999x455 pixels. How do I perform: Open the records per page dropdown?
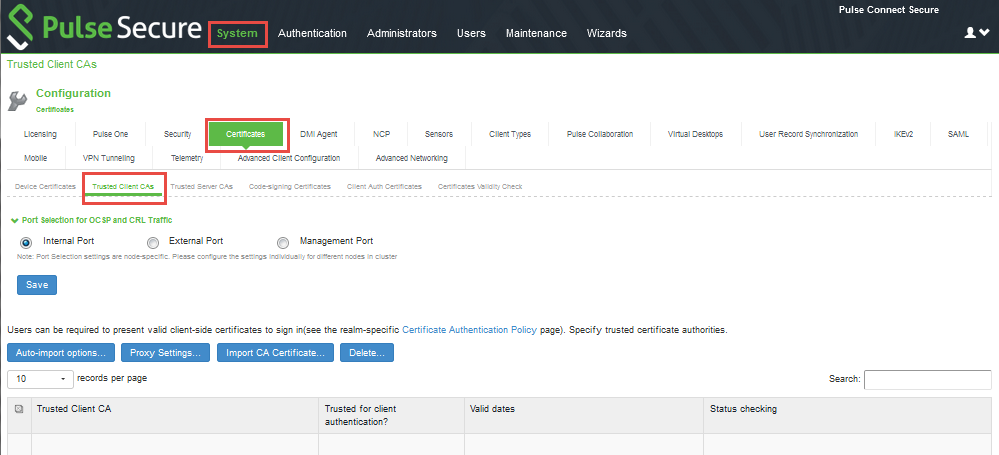tap(40, 379)
